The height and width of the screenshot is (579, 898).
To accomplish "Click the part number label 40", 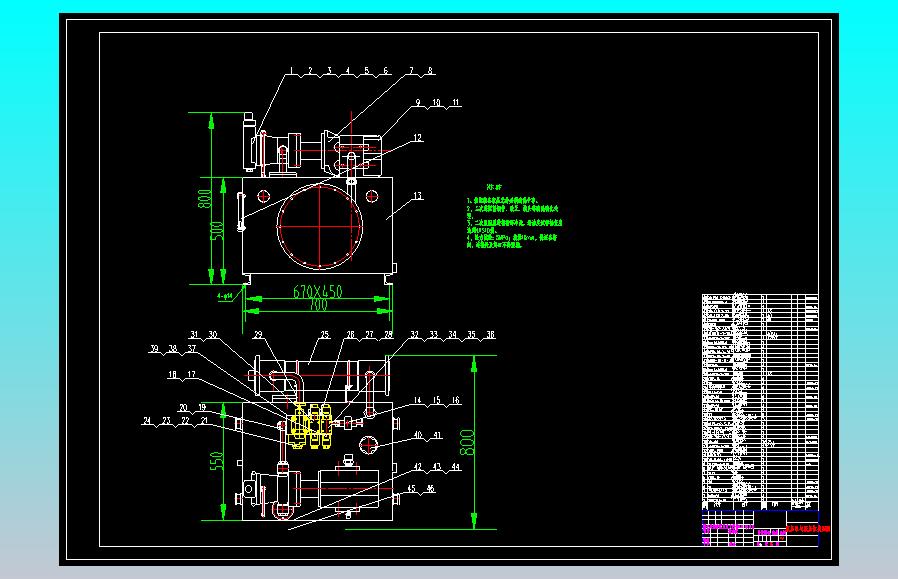I will [x=418, y=436].
